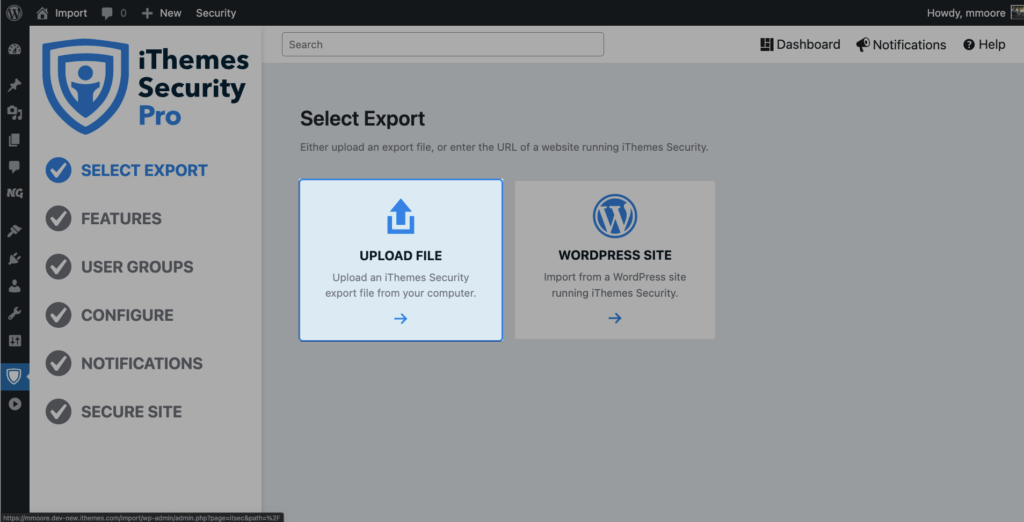1024x522 pixels.
Task: Open the Security admin bar menu
Action: tap(216, 12)
